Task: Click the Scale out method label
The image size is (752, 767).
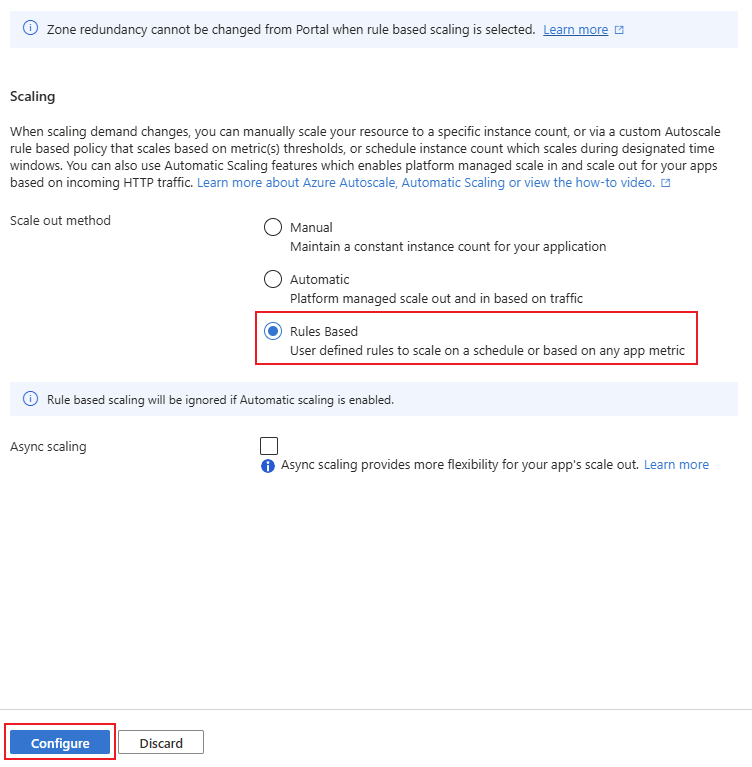Action: [60, 220]
